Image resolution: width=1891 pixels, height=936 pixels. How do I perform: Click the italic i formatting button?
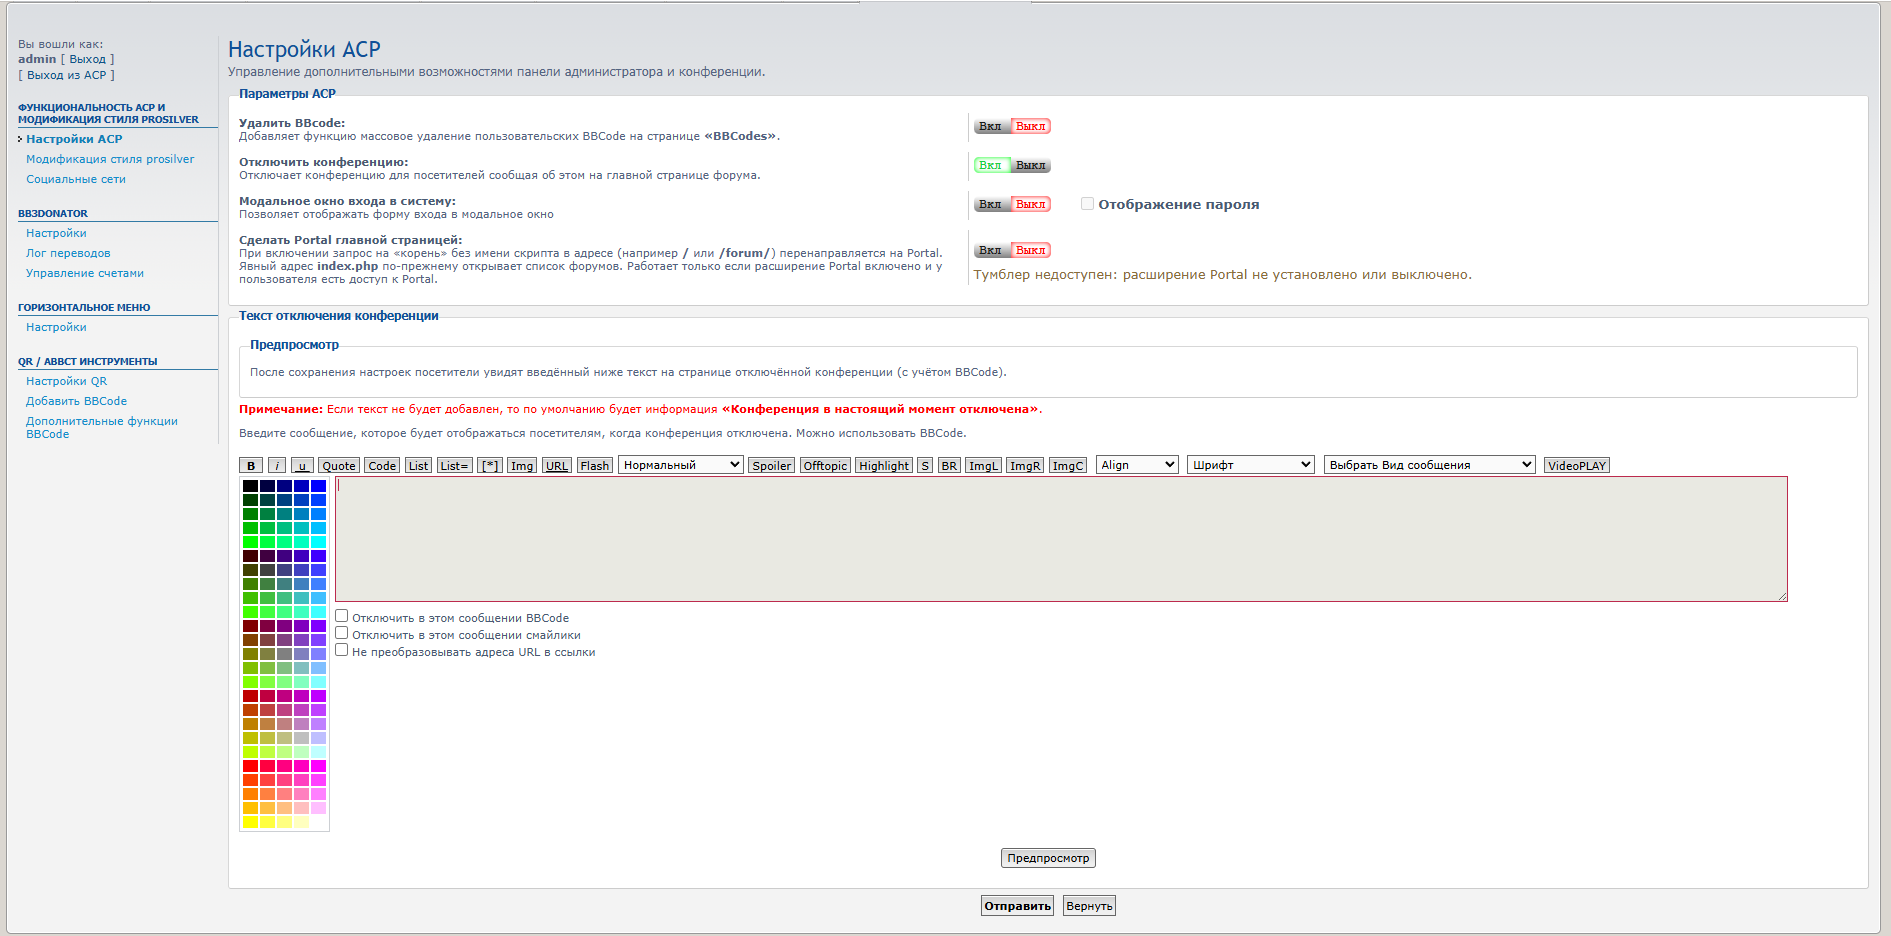[277, 466]
